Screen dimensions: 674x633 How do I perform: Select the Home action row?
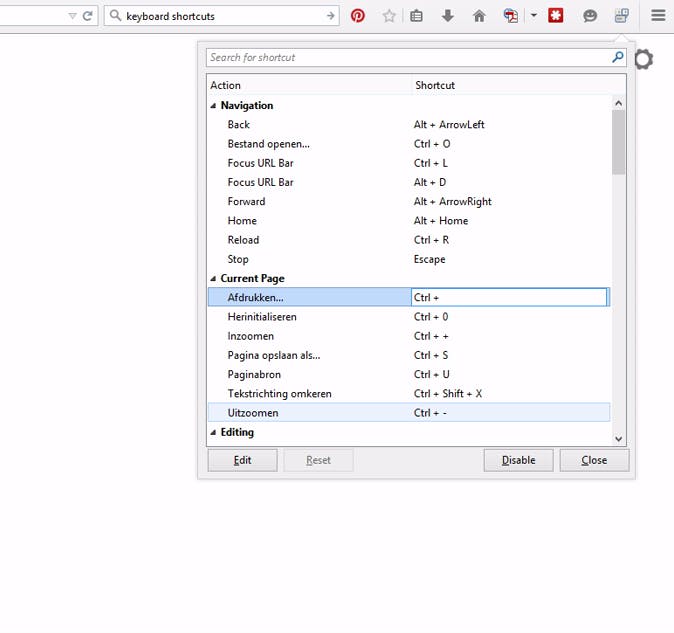(409, 221)
